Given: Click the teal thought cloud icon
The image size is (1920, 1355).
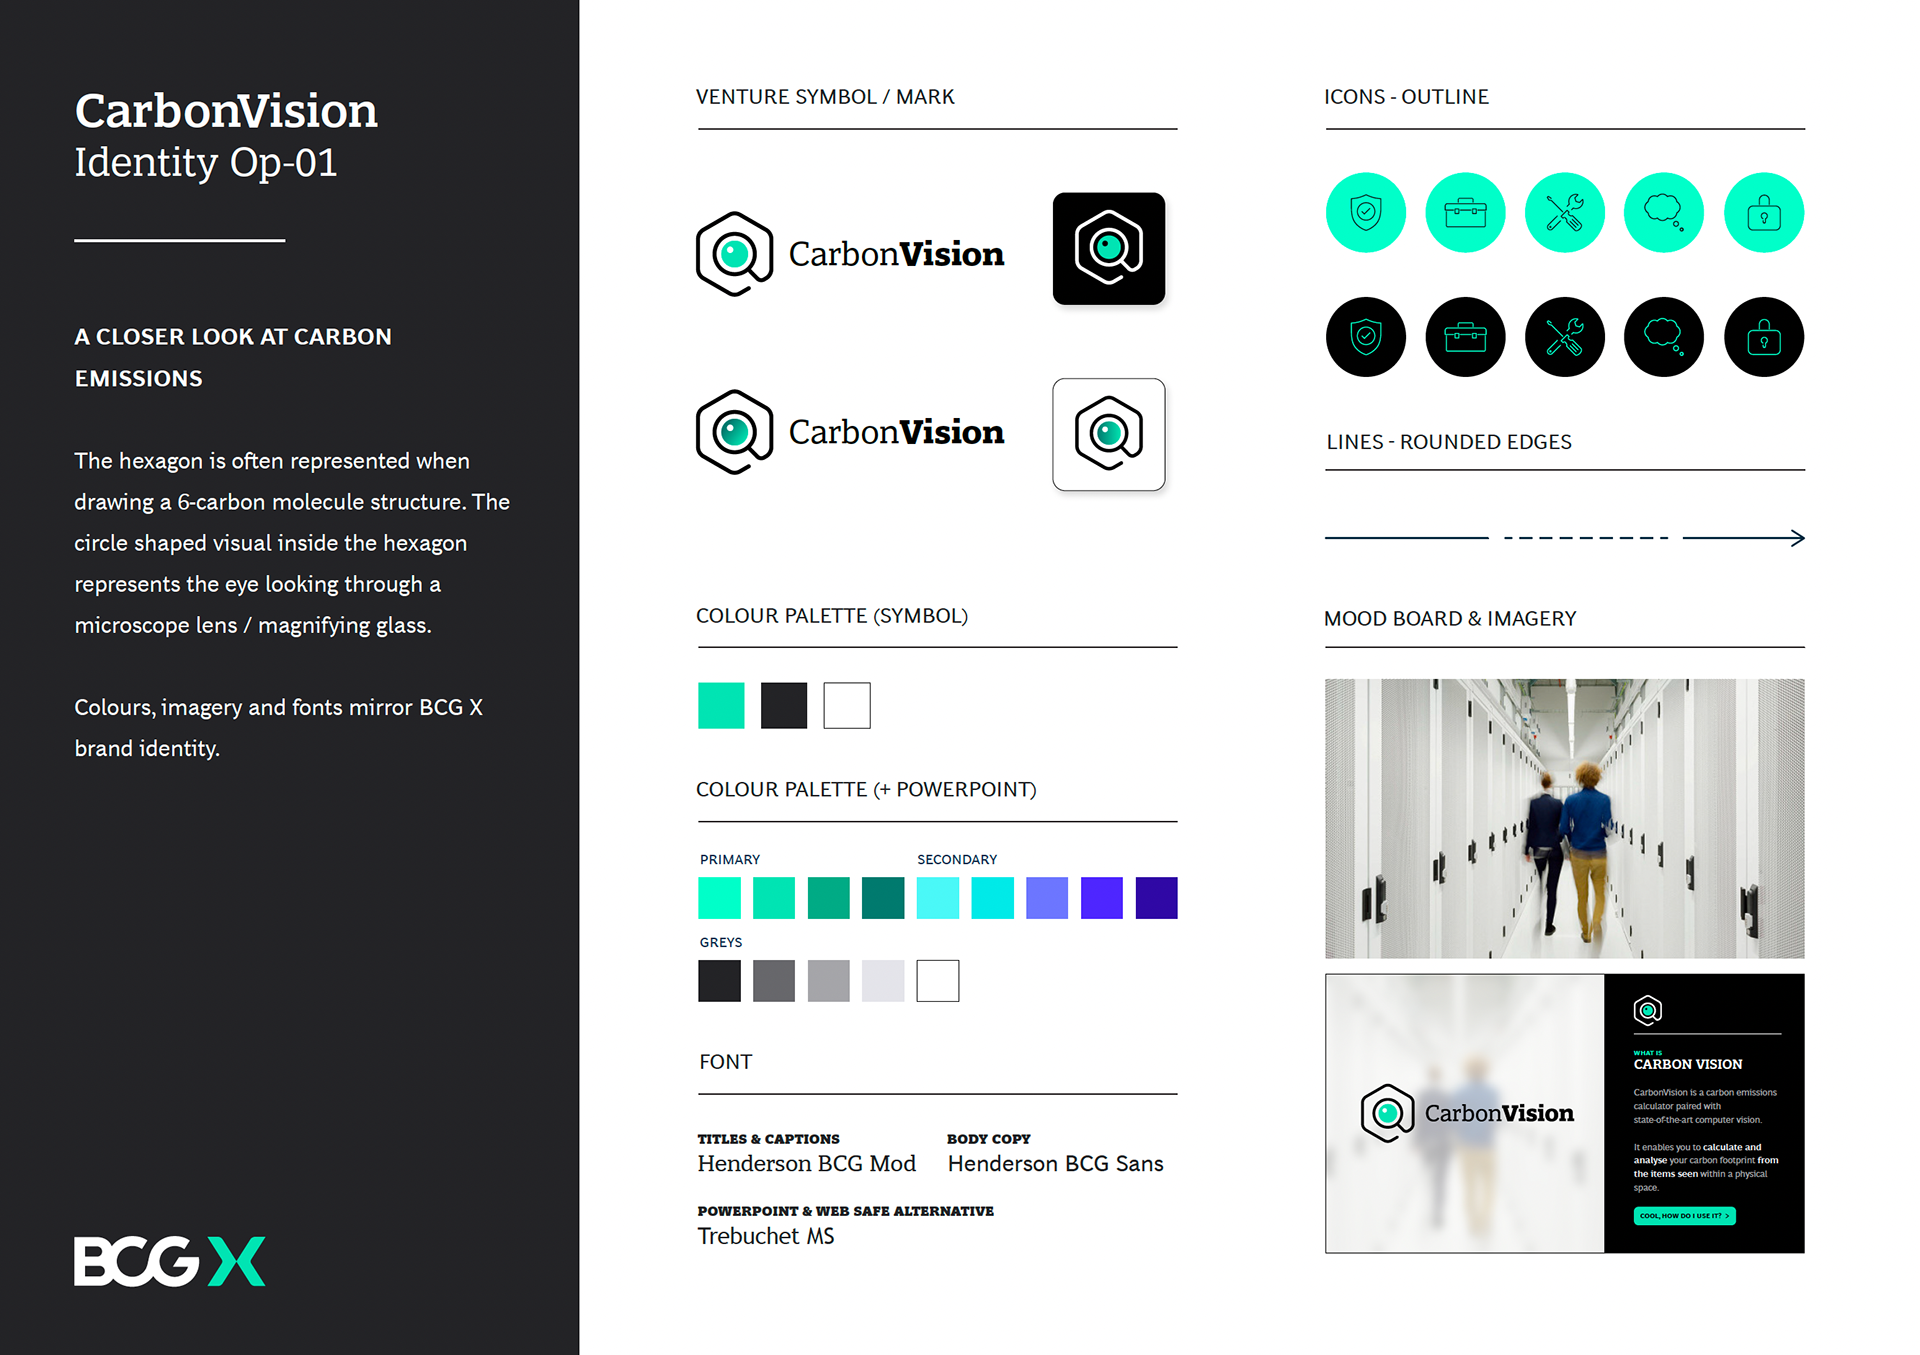Looking at the screenshot, I should (1664, 212).
